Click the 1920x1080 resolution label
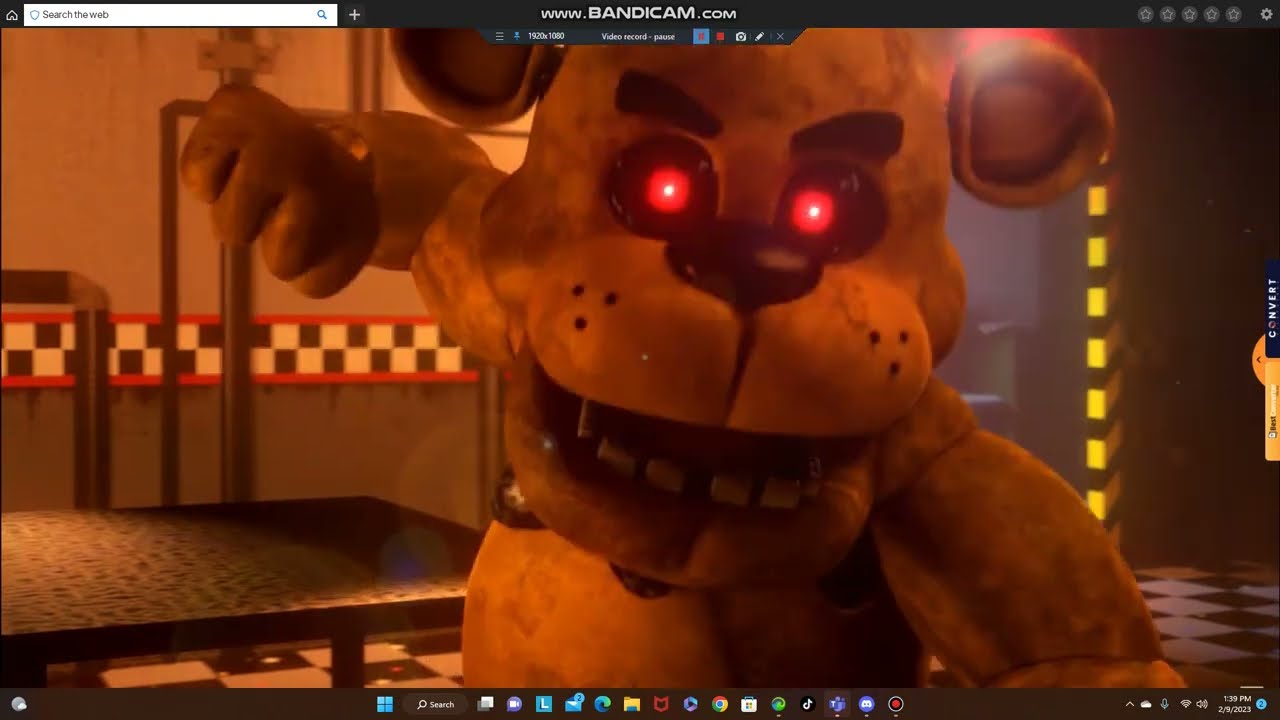The image size is (1280, 720). [546, 36]
